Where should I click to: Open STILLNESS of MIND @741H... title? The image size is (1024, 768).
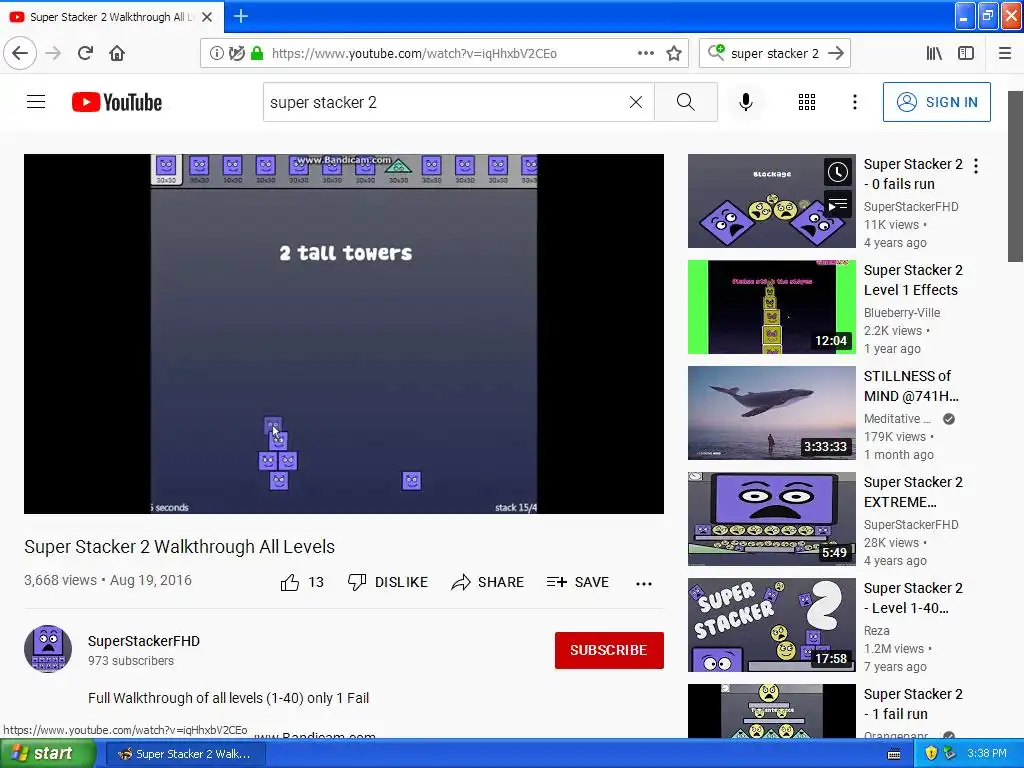click(x=911, y=385)
